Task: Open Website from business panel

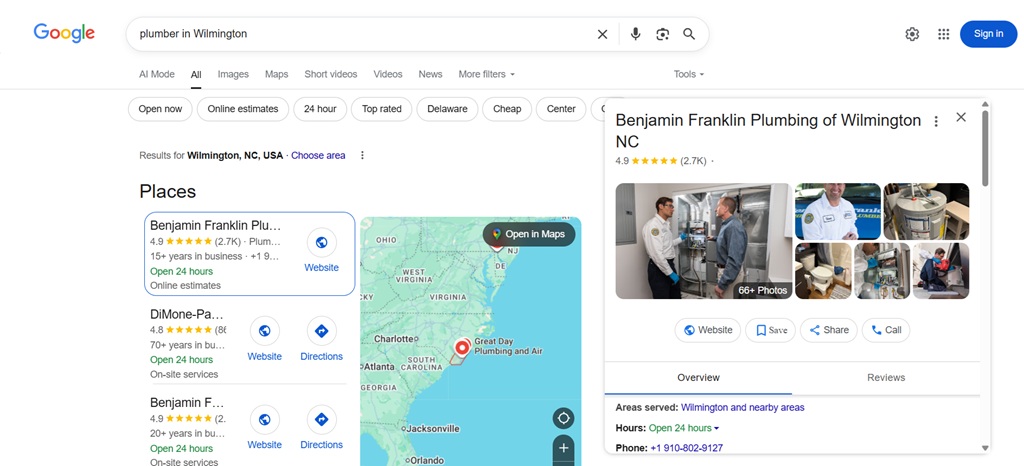Action: pos(708,330)
